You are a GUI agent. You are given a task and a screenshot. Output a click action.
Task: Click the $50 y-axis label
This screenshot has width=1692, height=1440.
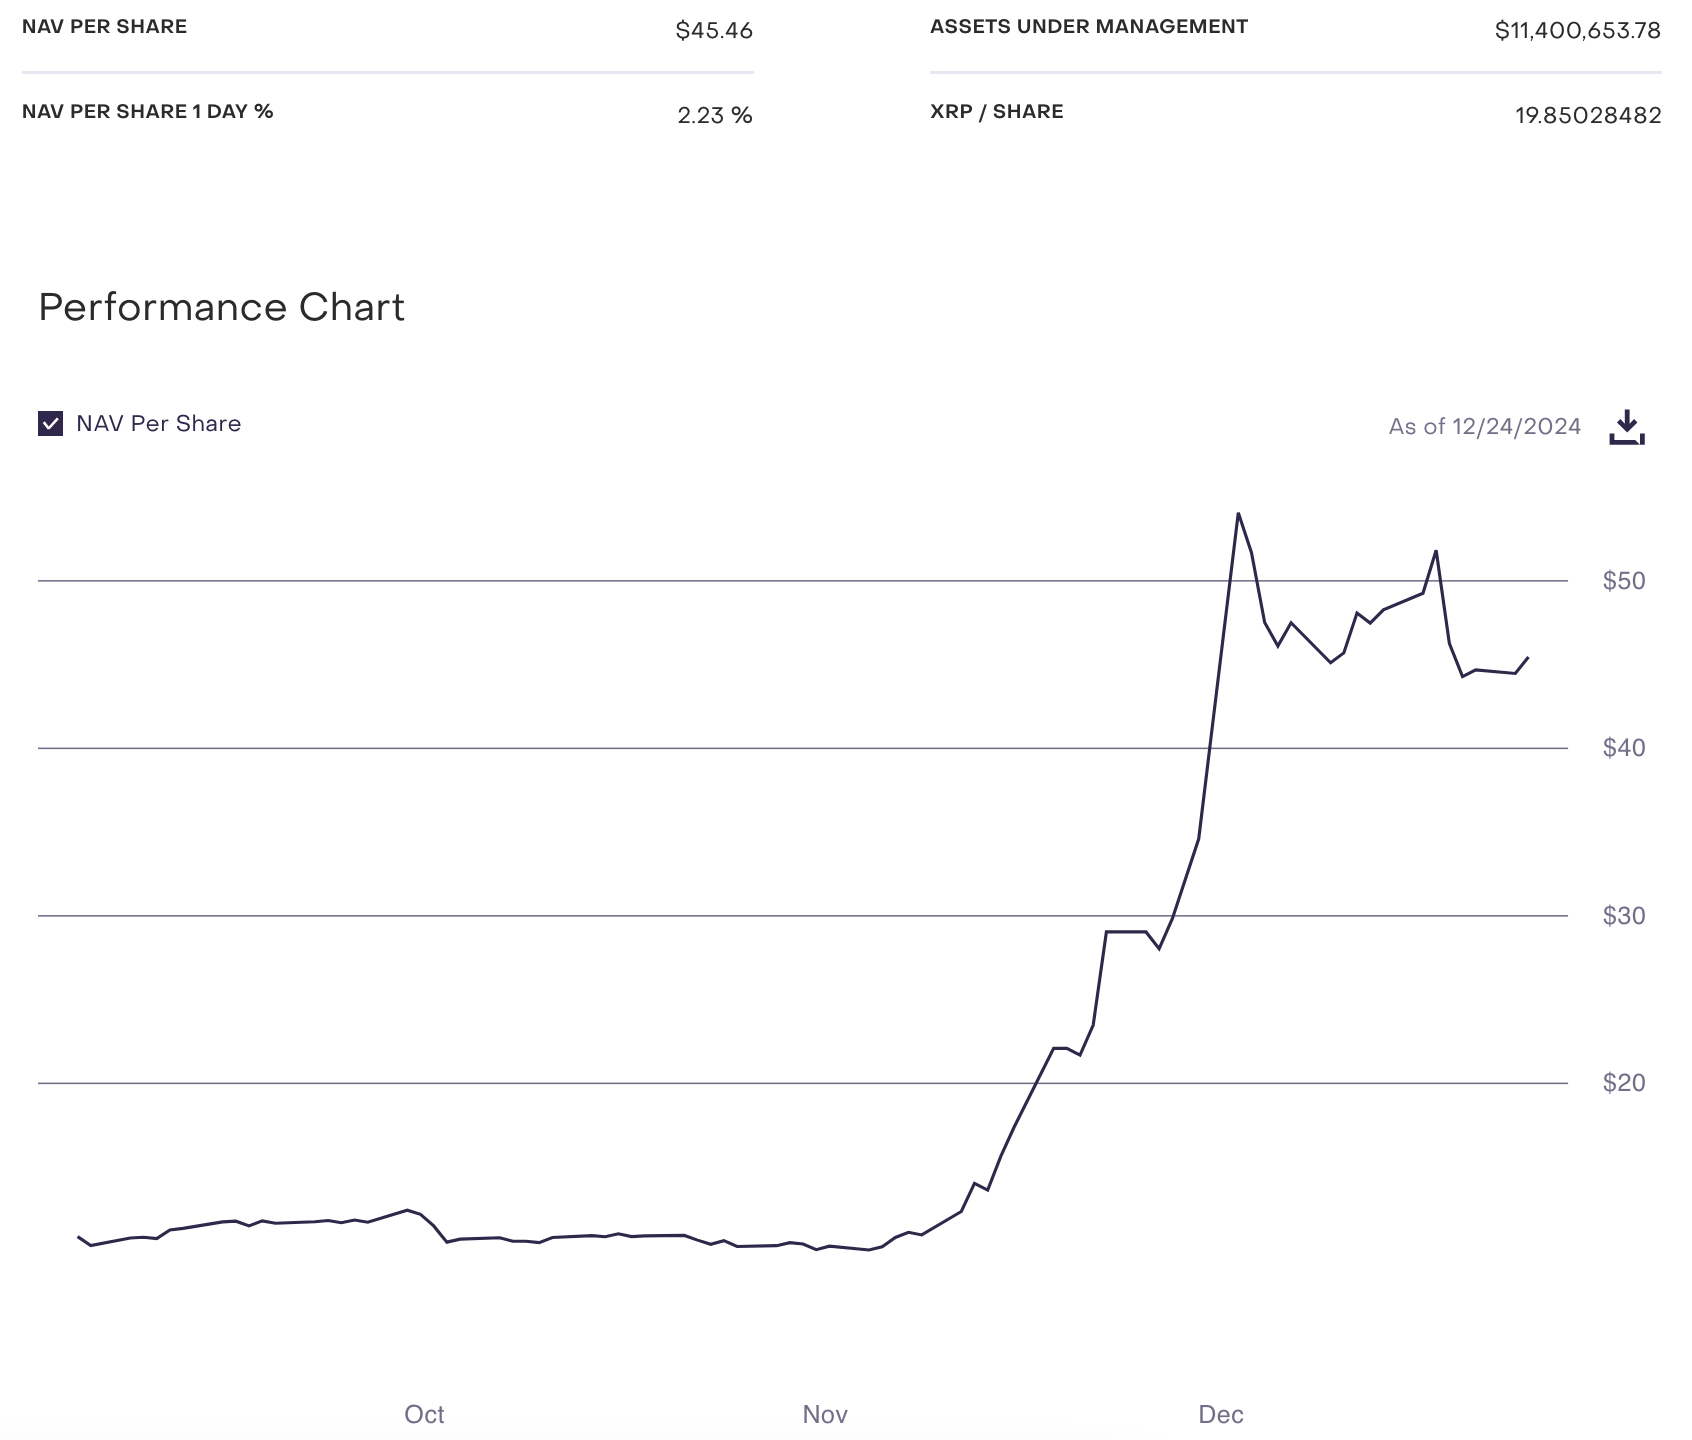(x=1623, y=581)
